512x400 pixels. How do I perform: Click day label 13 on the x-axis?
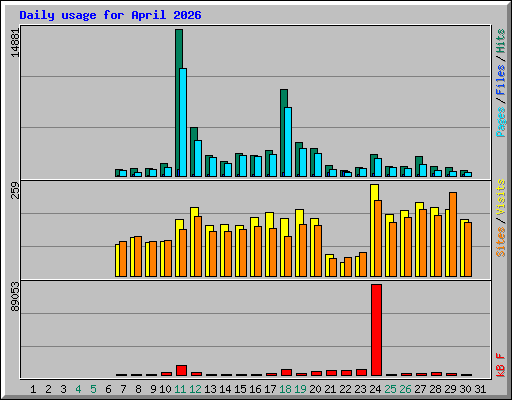click(x=210, y=389)
